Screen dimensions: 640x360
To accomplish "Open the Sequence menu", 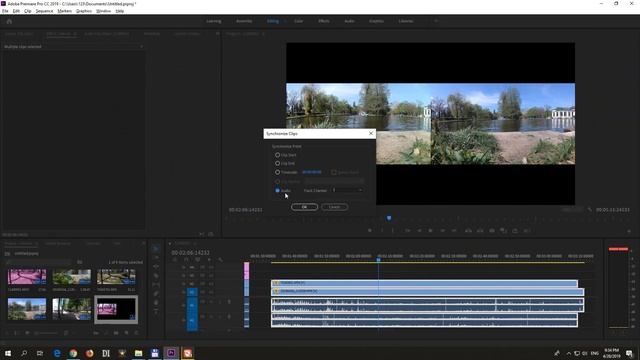I will click(x=44, y=11).
